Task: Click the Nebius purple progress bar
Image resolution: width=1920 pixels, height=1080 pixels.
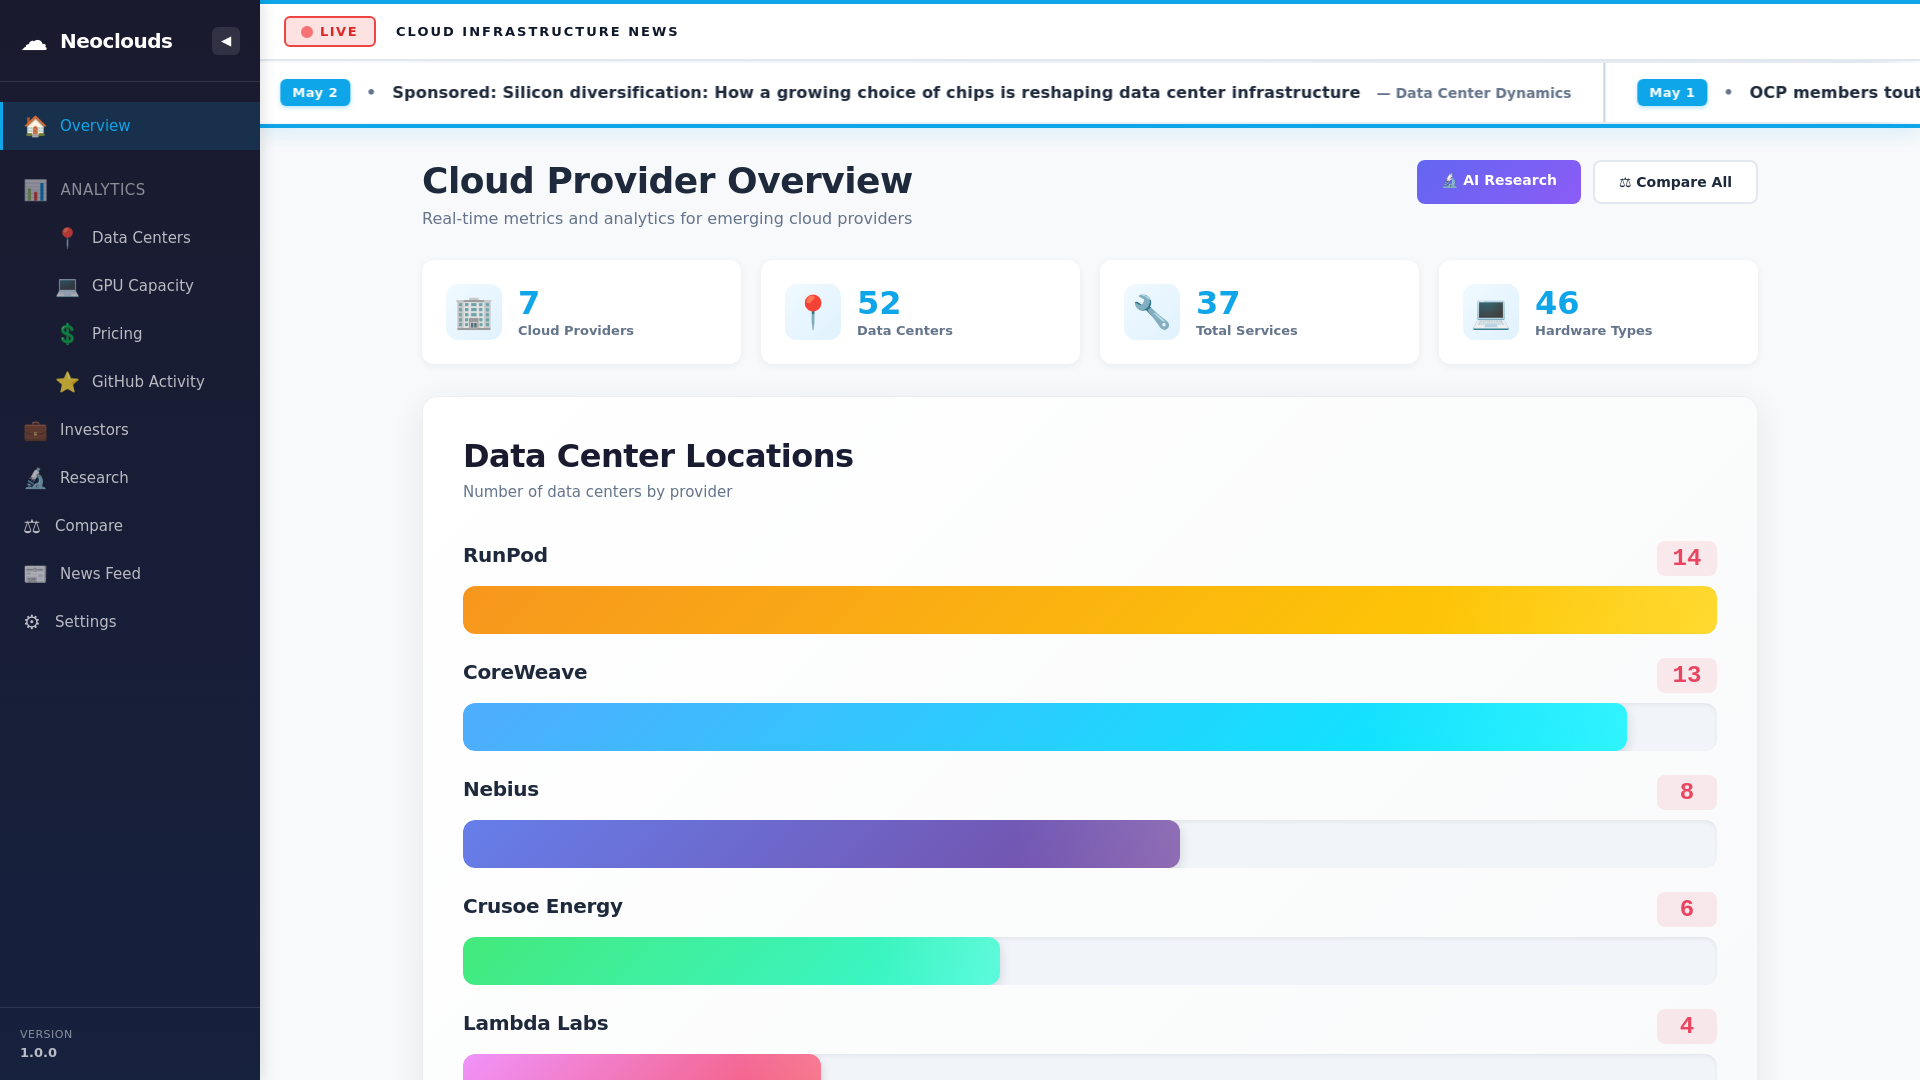Action: [821, 844]
